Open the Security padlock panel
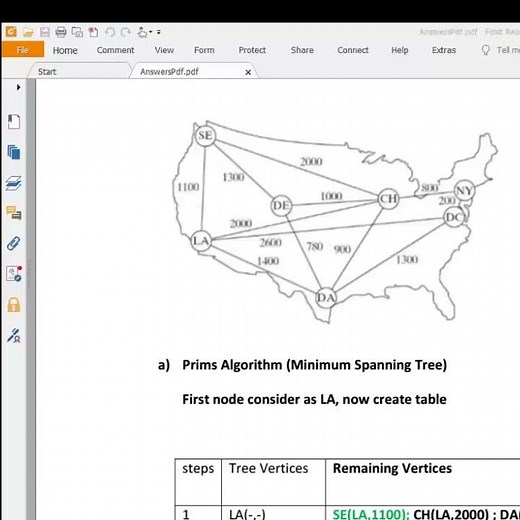Screen dimensions: 520x520 point(14,305)
